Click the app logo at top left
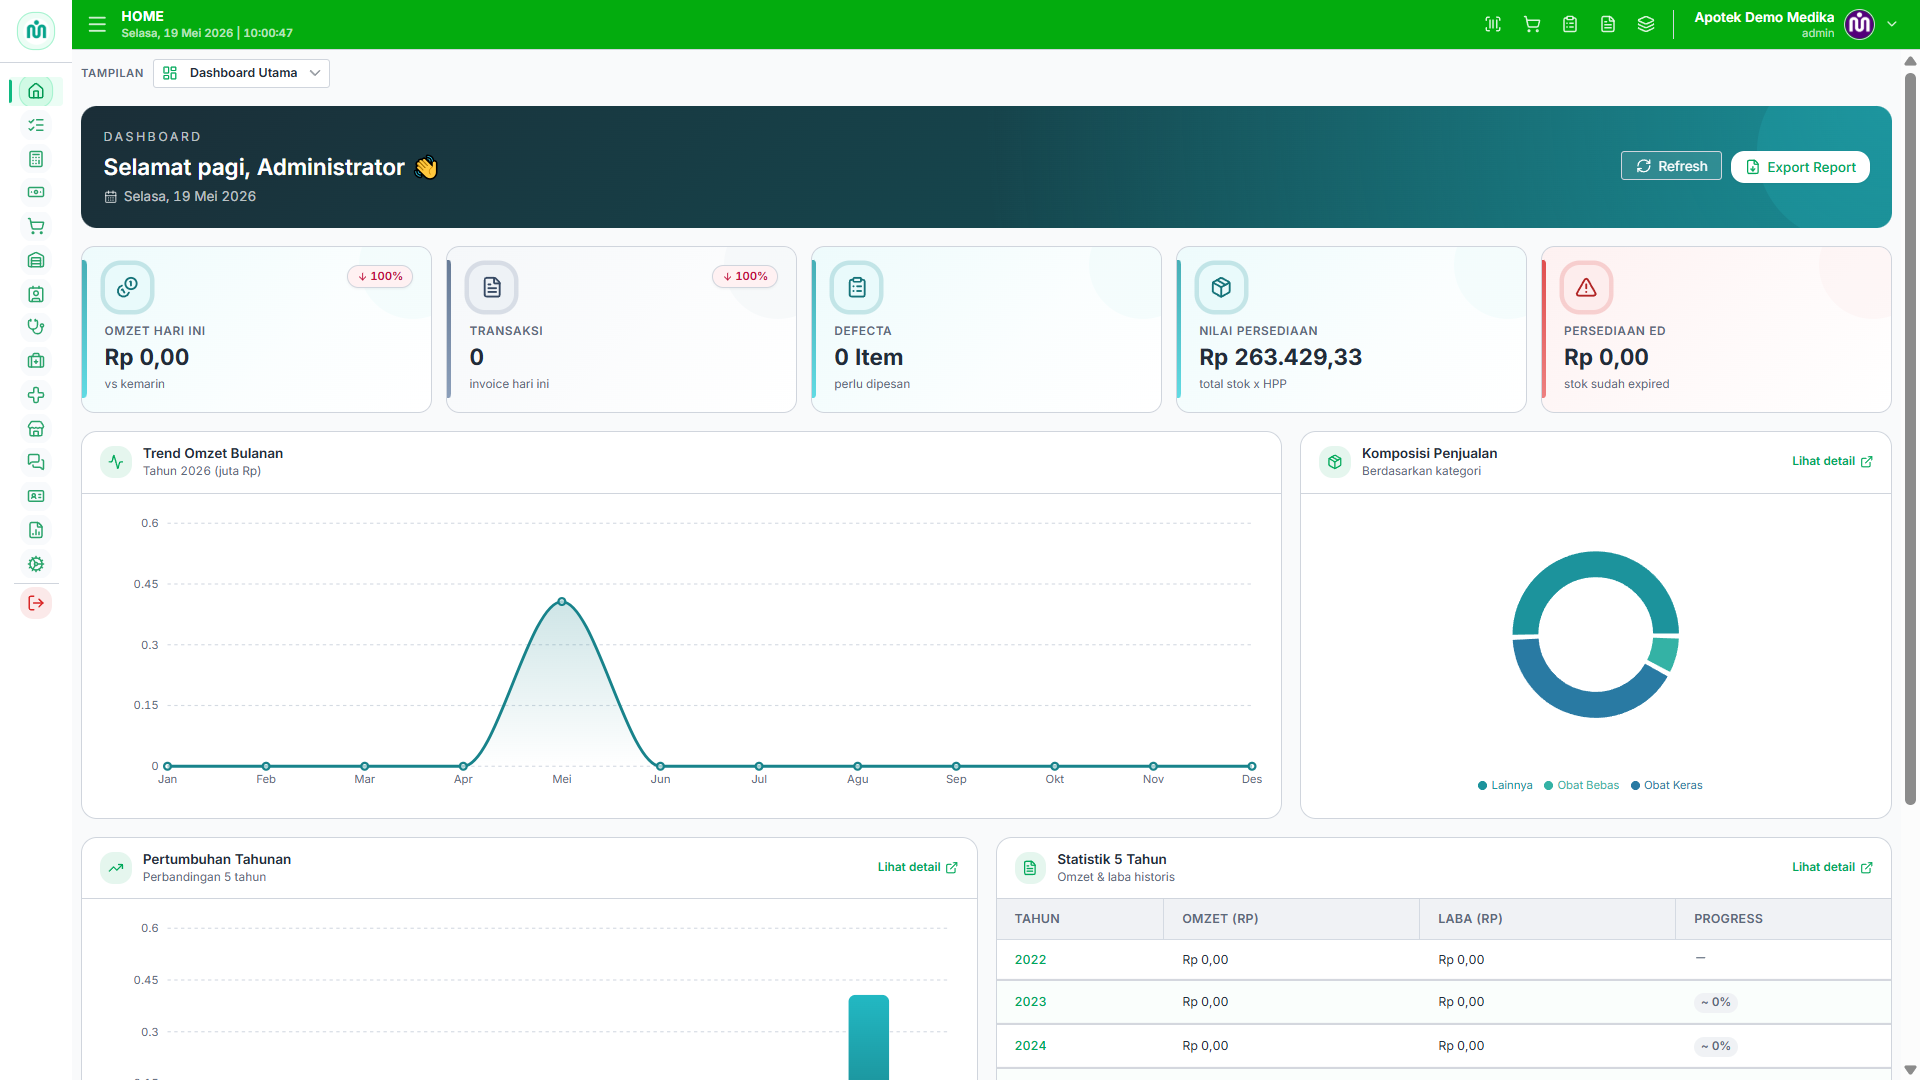Screen dimensions: 1920x1080 [x=36, y=30]
